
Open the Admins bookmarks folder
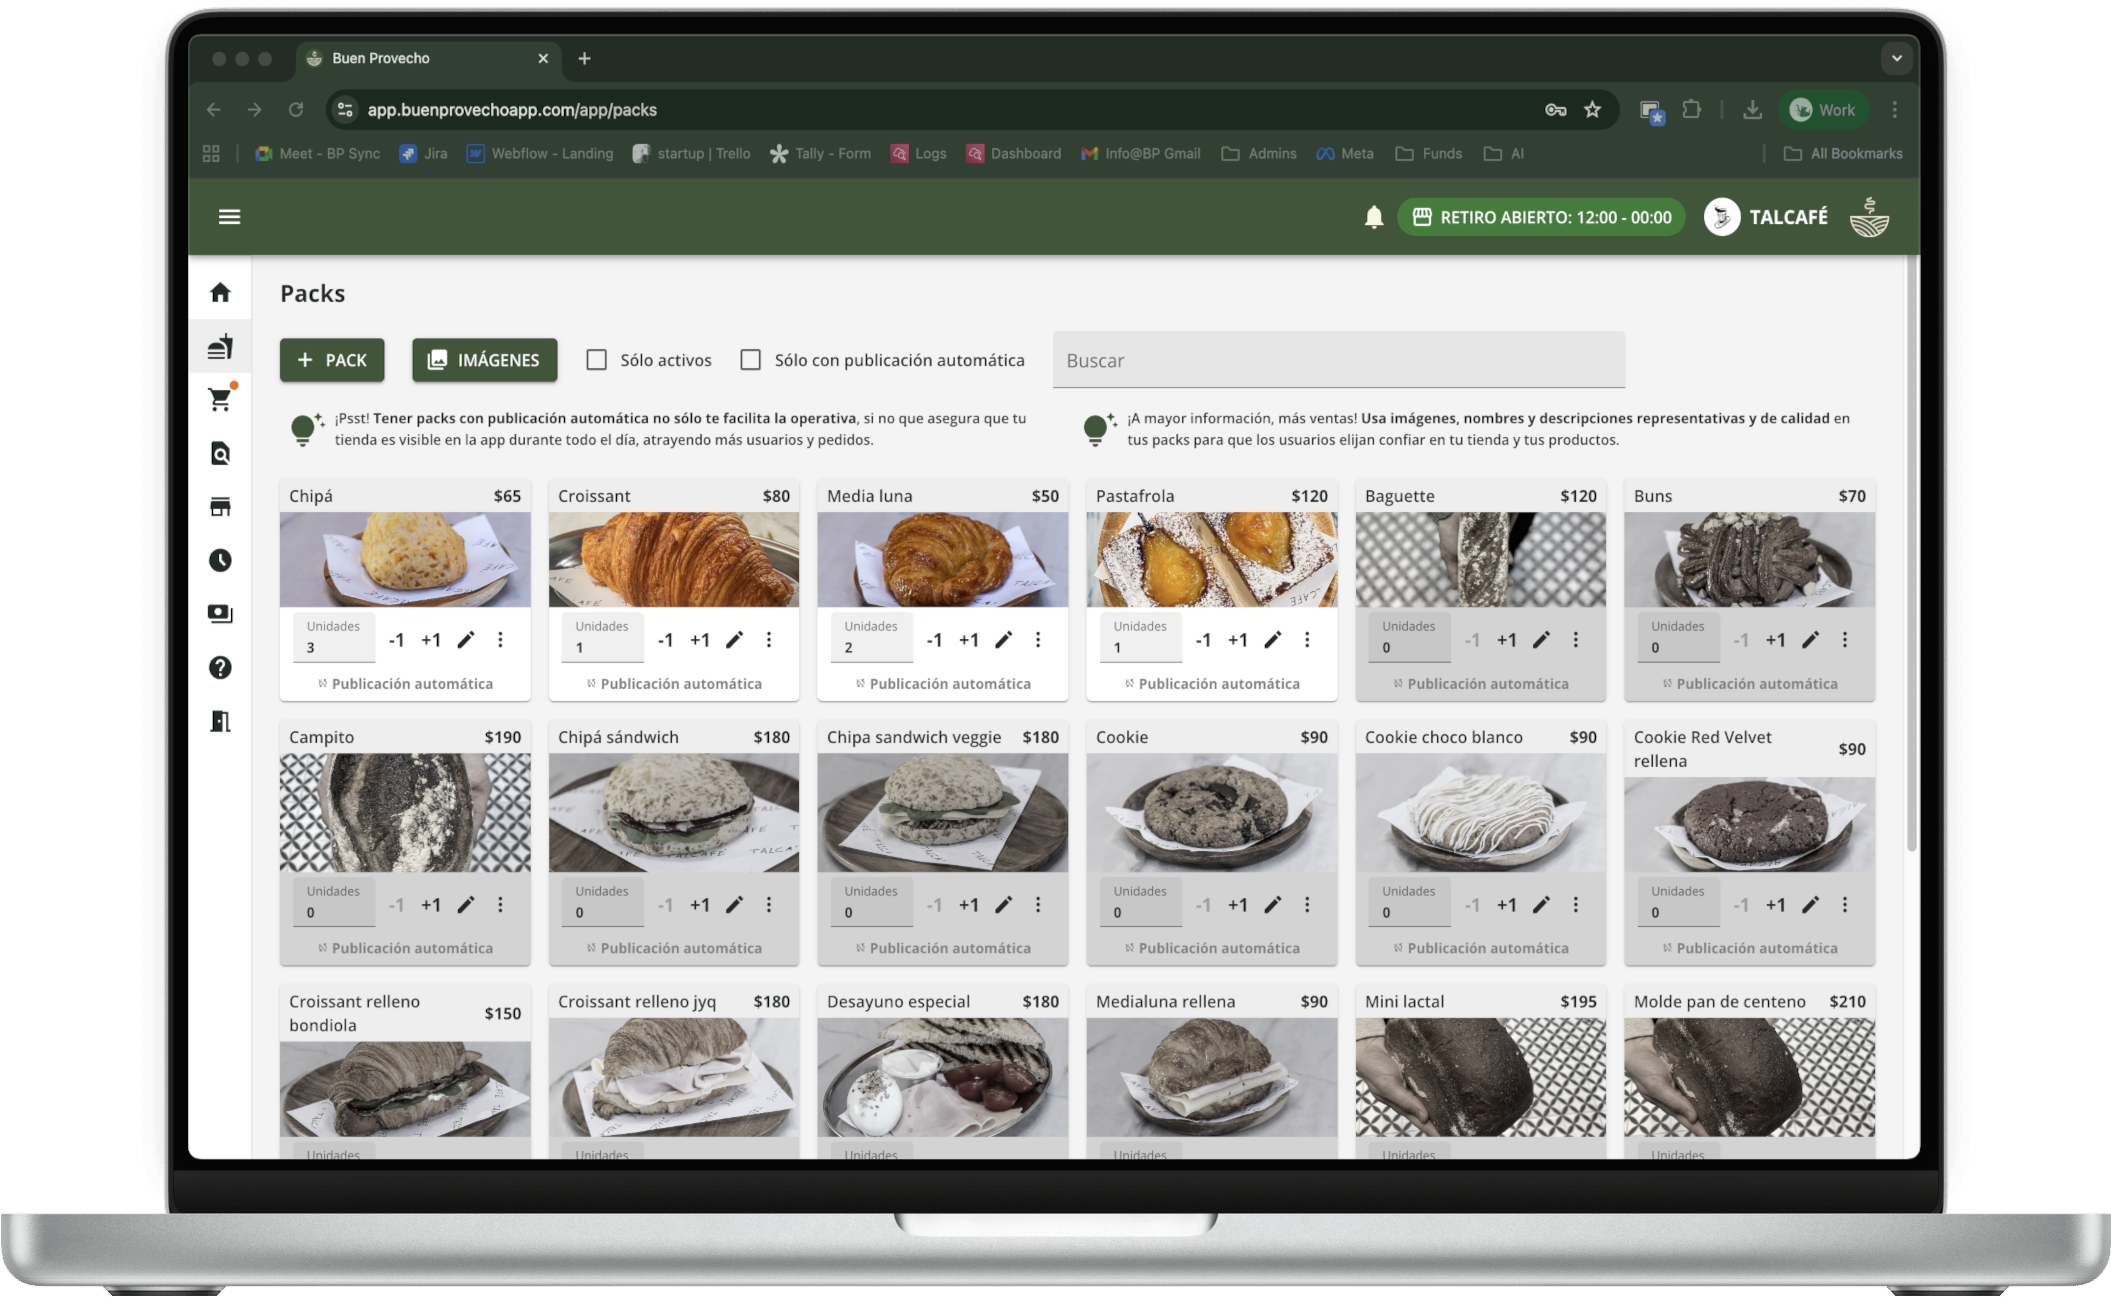pyautogui.click(x=1259, y=154)
